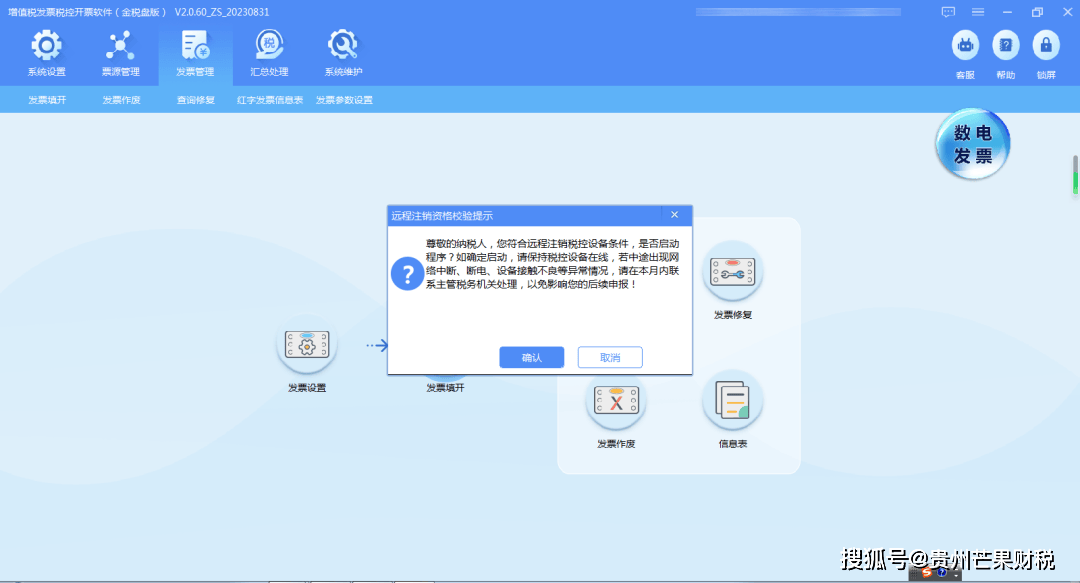
Task: Confirm the dialog with 确认 button
Action: [x=531, y=357]
